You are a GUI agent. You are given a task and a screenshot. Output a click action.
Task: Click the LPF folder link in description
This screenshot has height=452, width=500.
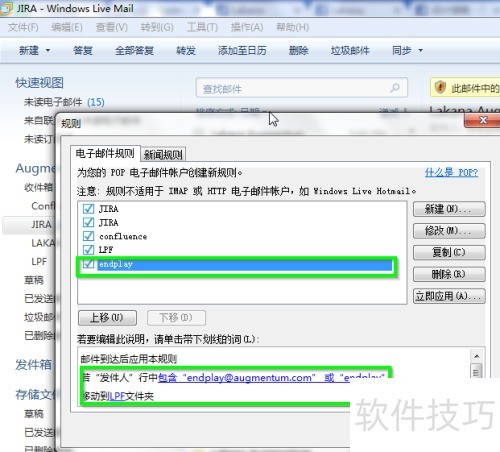pyautogui.click(x=117, y=396)
